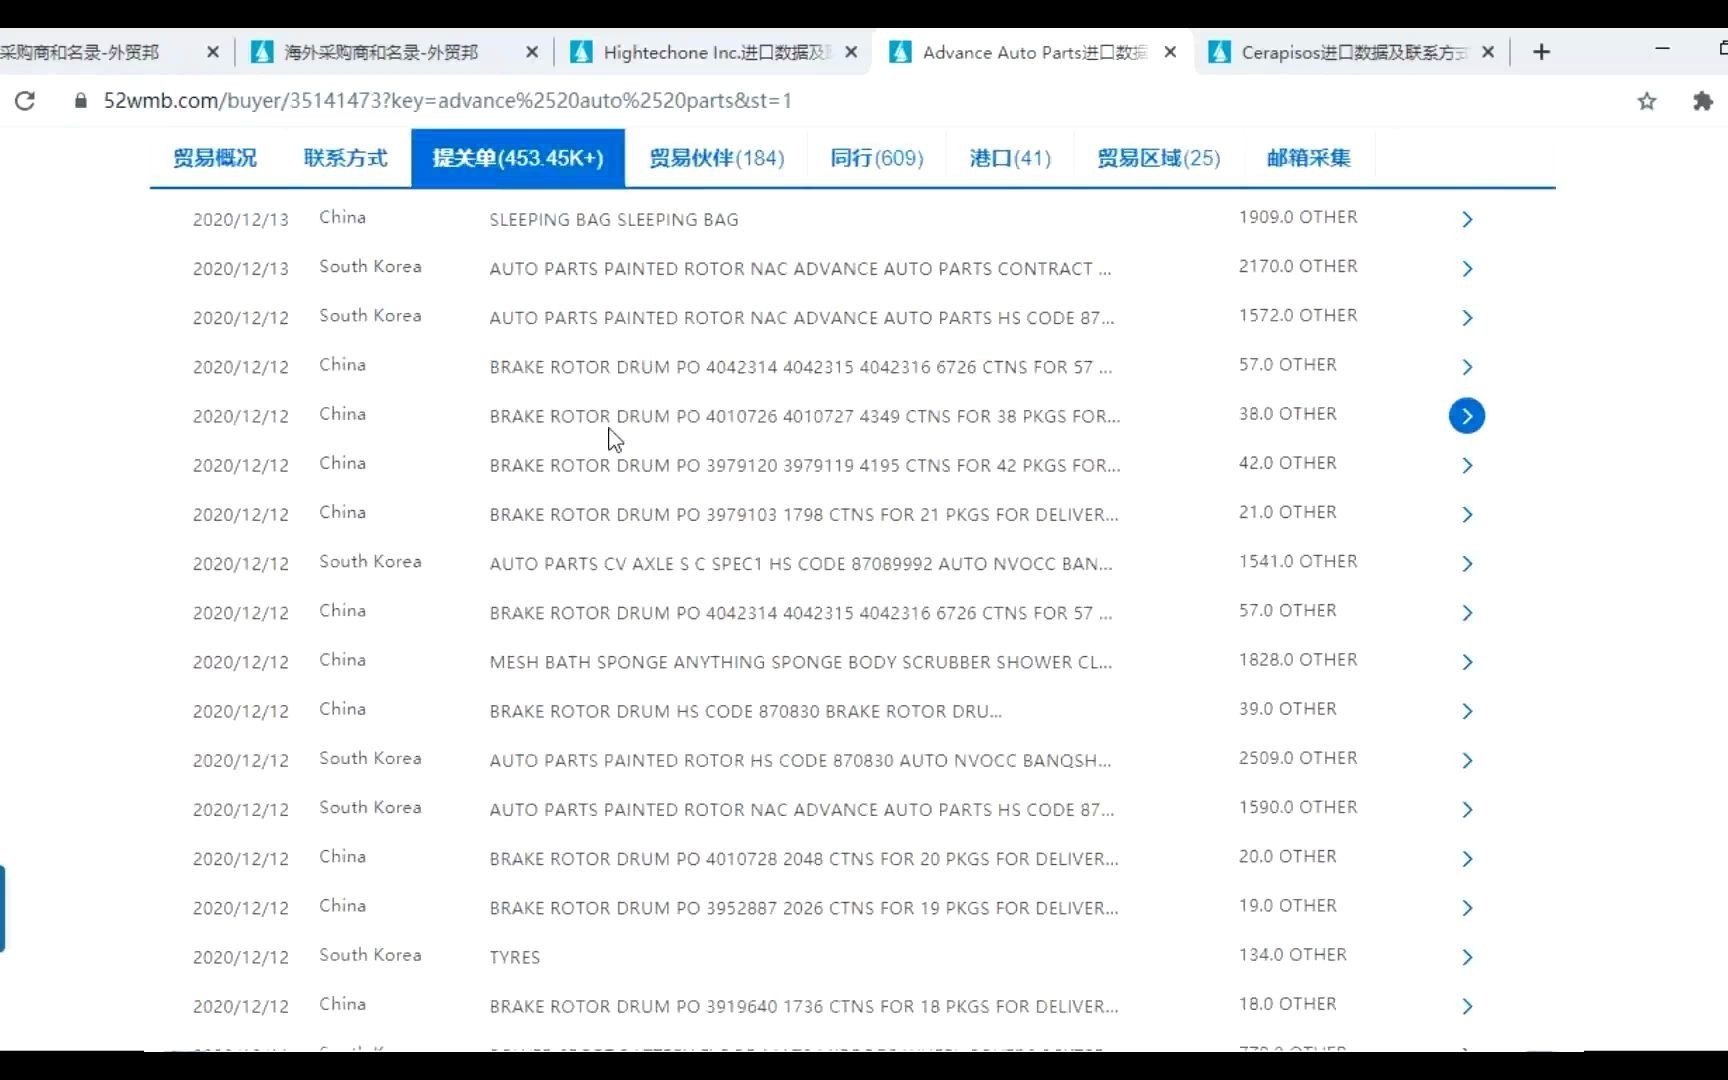Open the 贸易区域(25) tab

(1158, 158)
